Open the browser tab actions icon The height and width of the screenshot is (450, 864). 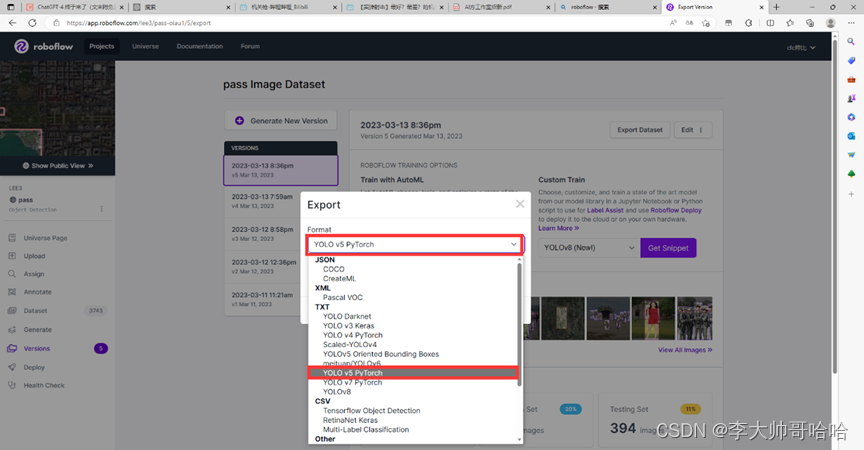point(11,7)
